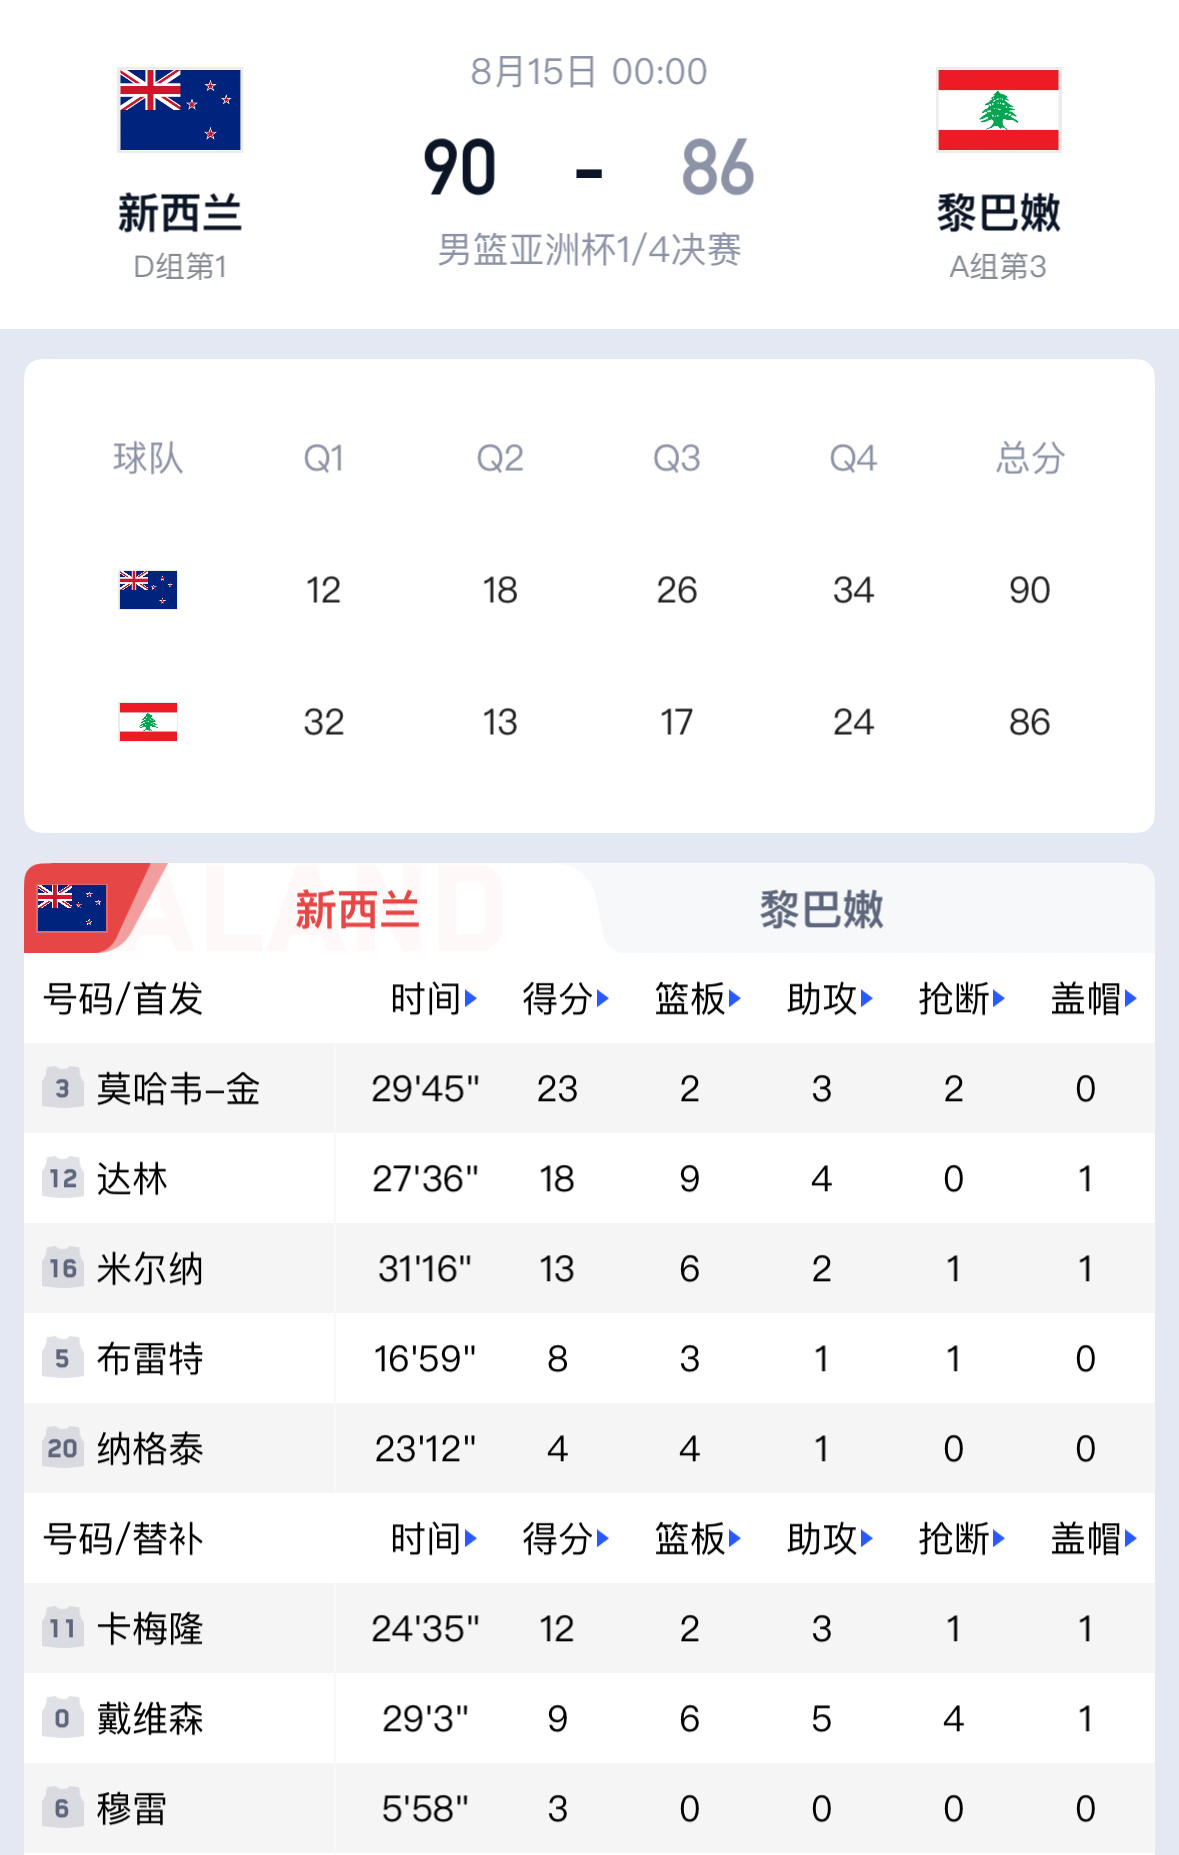Screen dimensions: 1179x1855
Task: Tap jersey number 16 badge for 米尔纳
Action: tap(62, 1268)
